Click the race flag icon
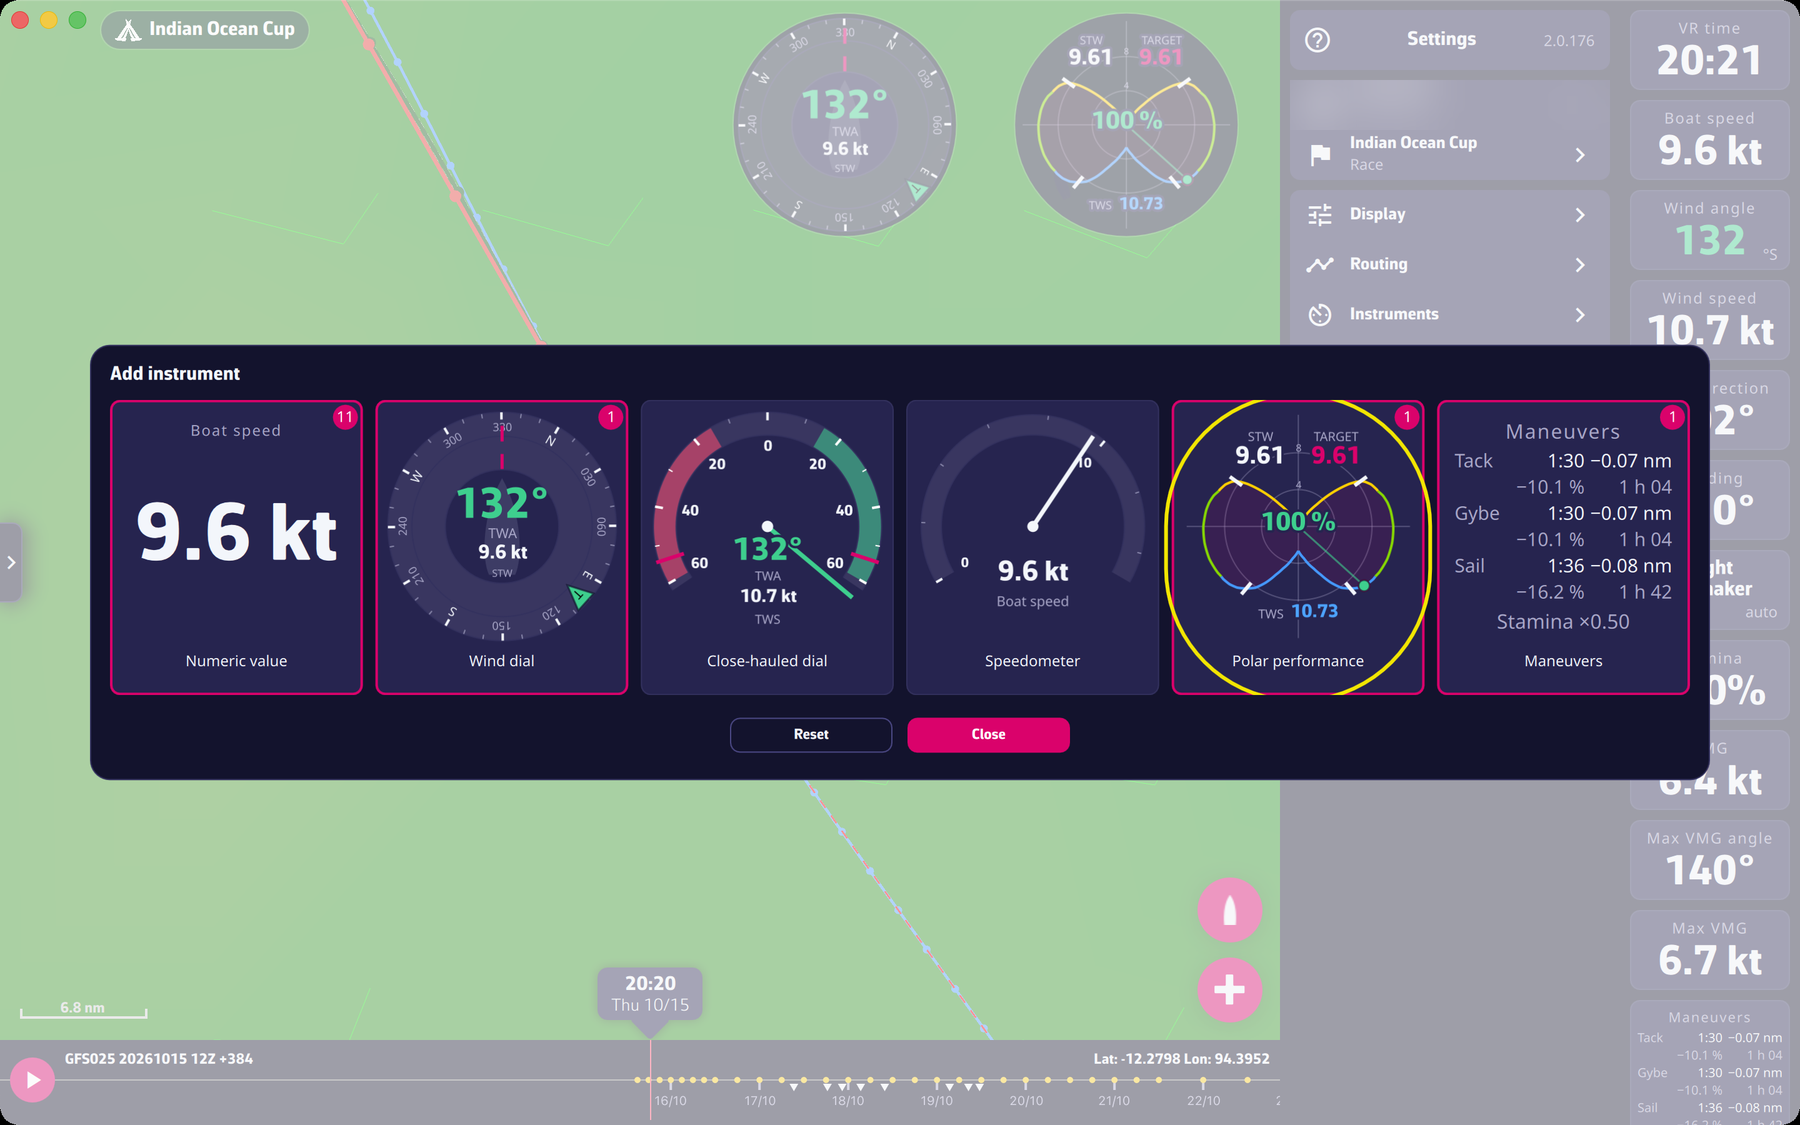The height and width of the screenshot is (1125, 1800). 1320,154
